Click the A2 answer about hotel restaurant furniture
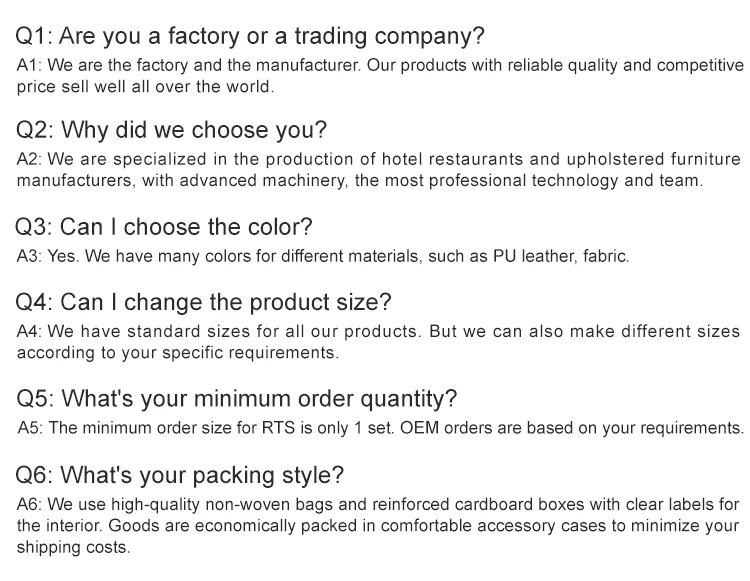The height and width of the screenshot is (581, 750). [380, 170]
